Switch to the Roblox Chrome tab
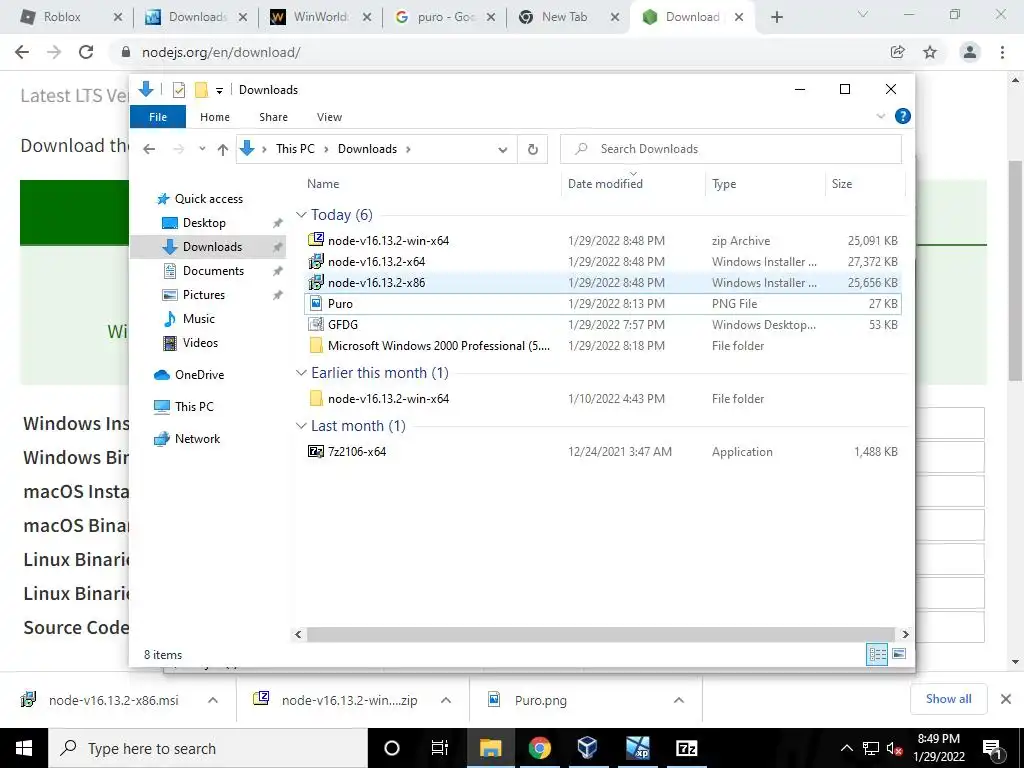1024x768 pixels. pos(70,17)
